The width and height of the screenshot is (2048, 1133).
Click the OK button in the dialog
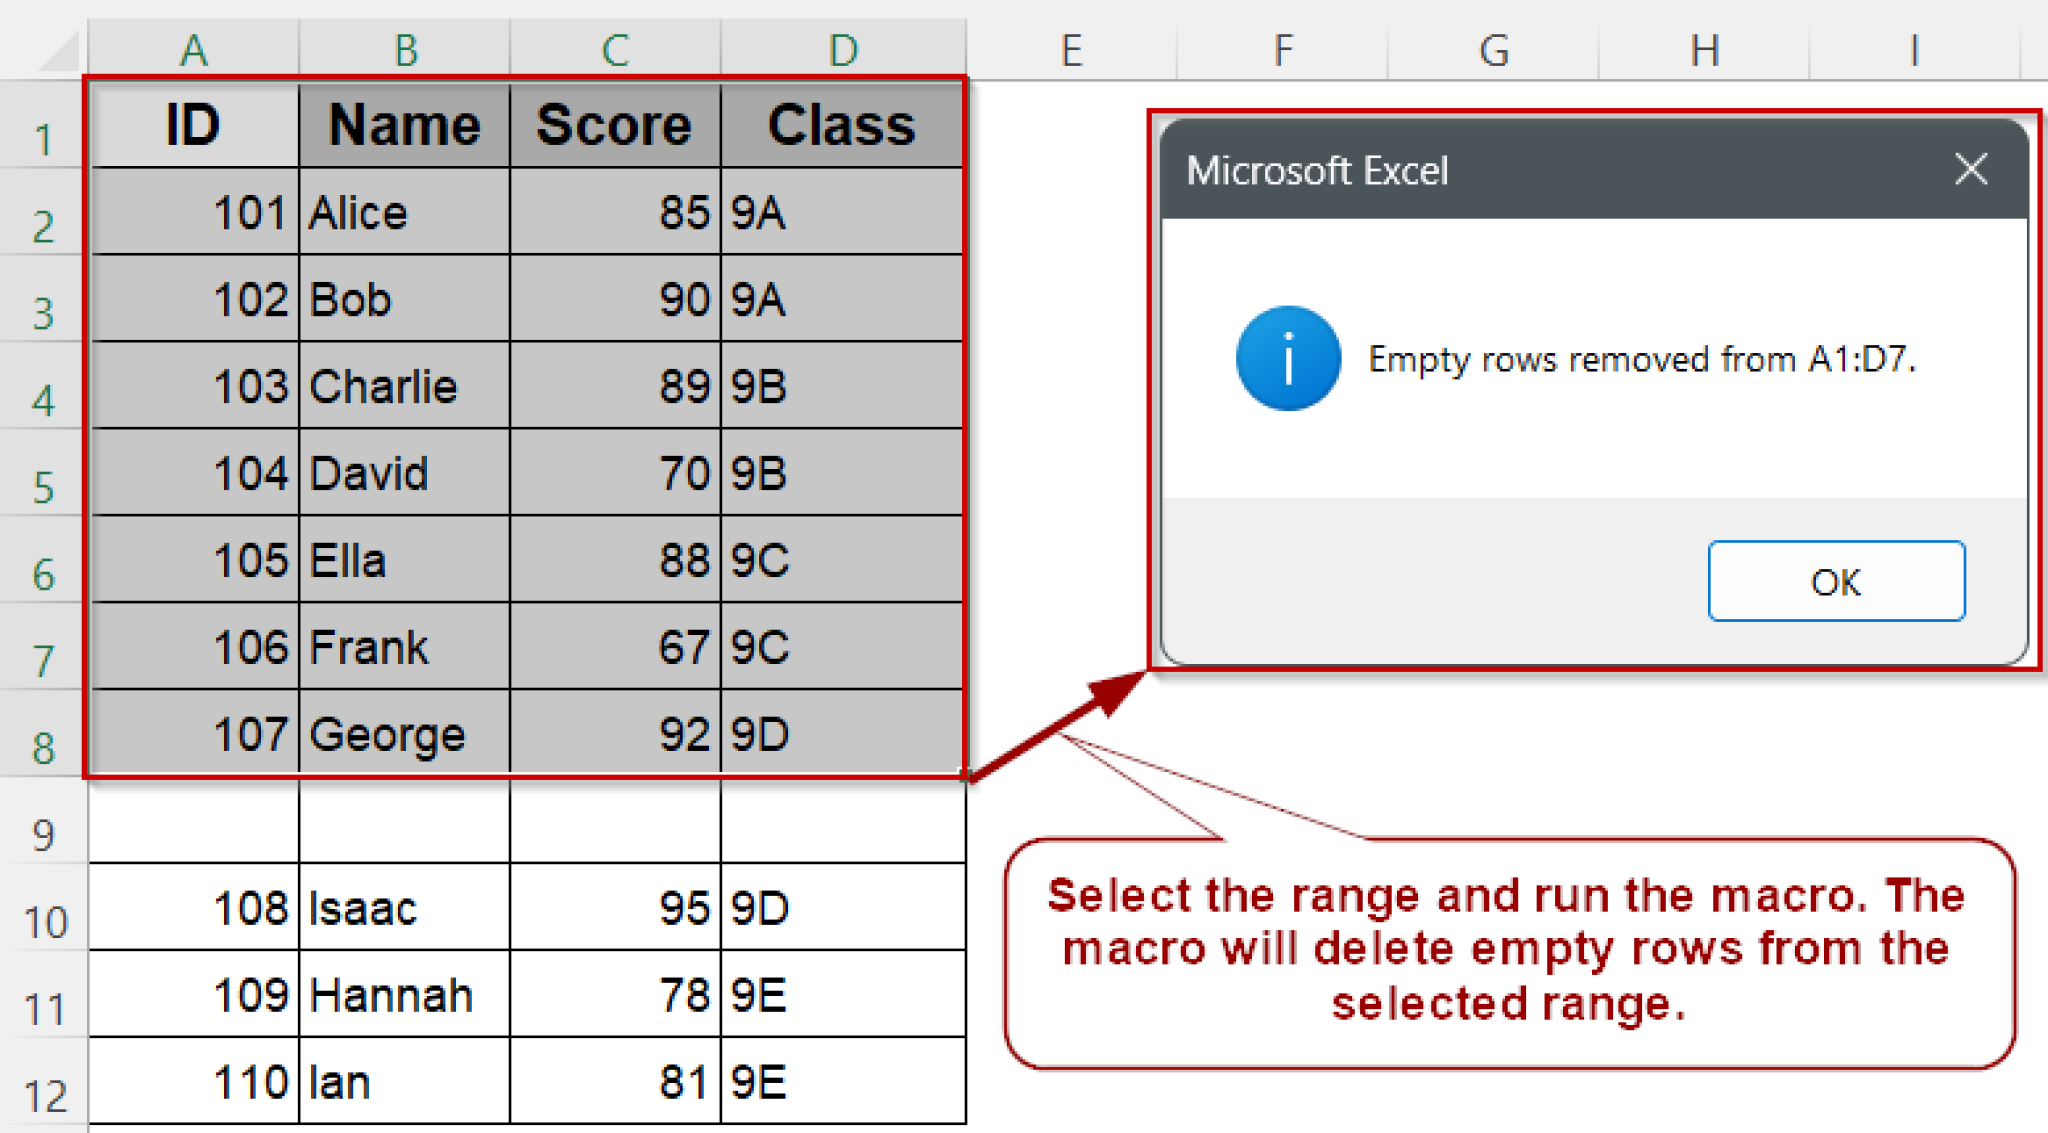pyautogui.click(x=1836, y=581)
